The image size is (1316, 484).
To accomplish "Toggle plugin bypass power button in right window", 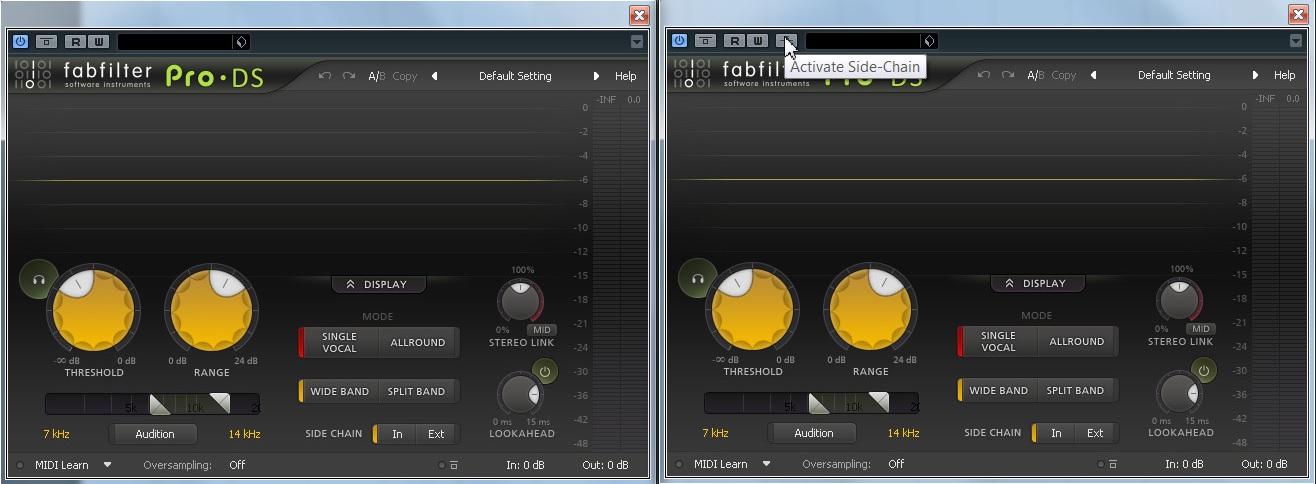I will pyautogui.click(x=680, y=41).
